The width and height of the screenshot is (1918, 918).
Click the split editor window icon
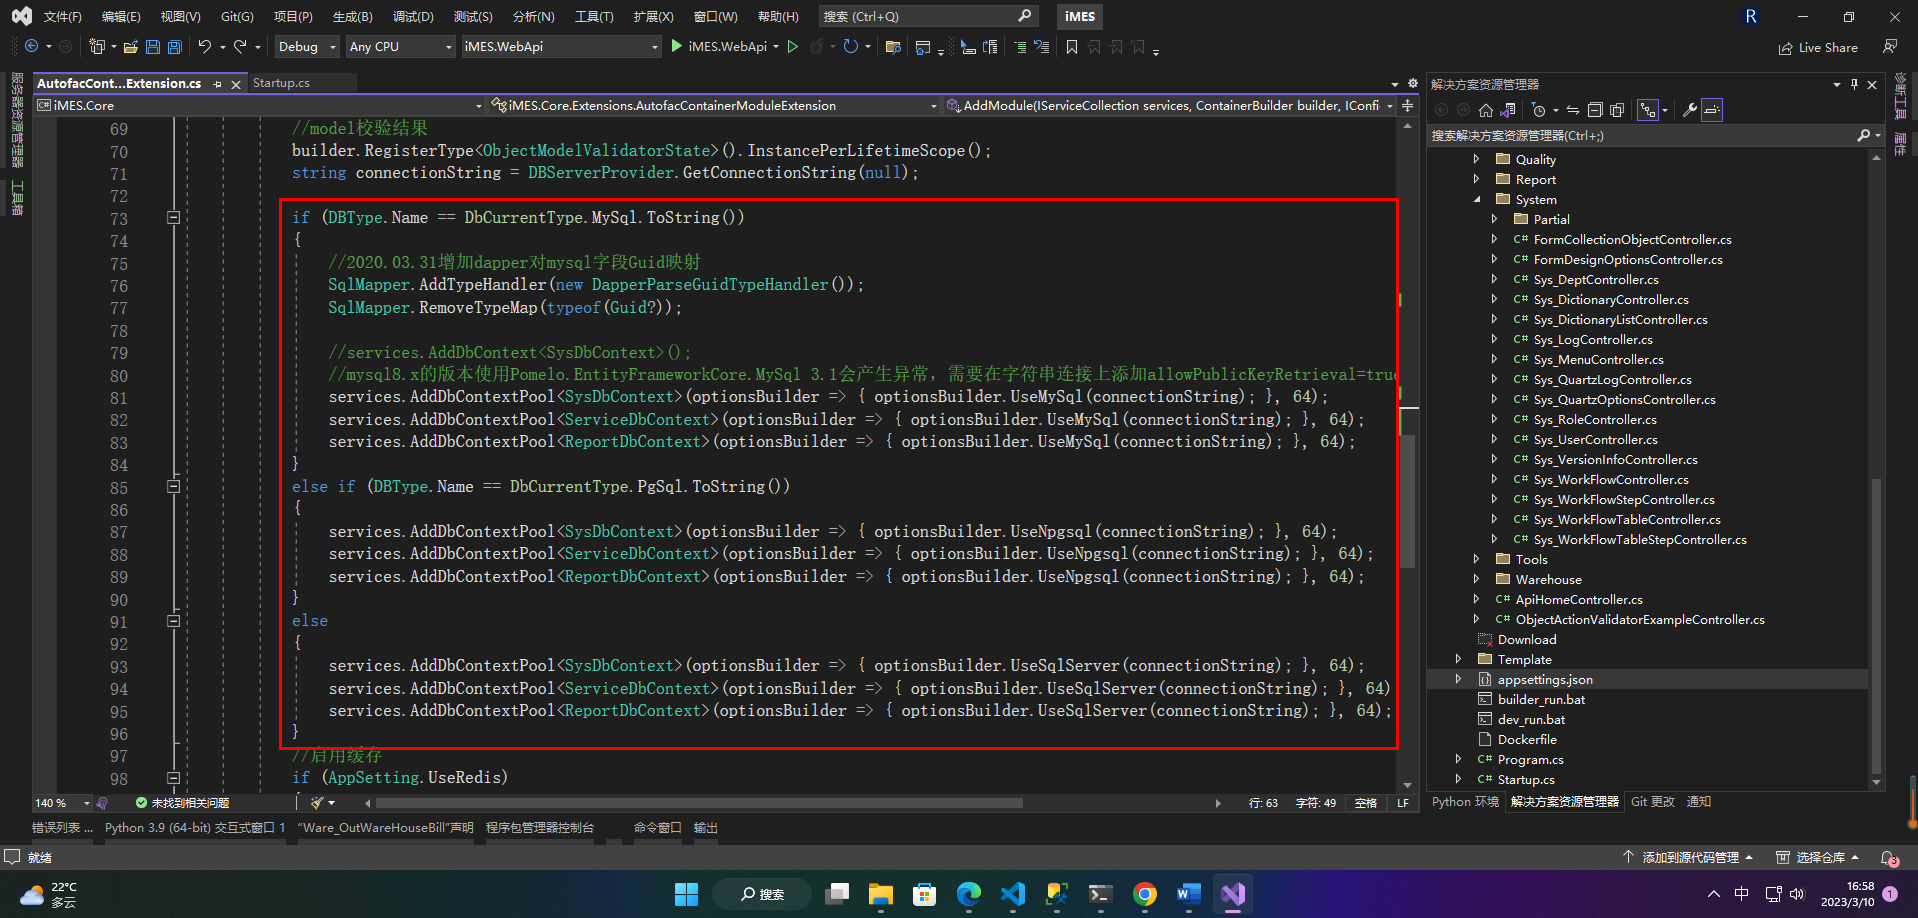1408,105
